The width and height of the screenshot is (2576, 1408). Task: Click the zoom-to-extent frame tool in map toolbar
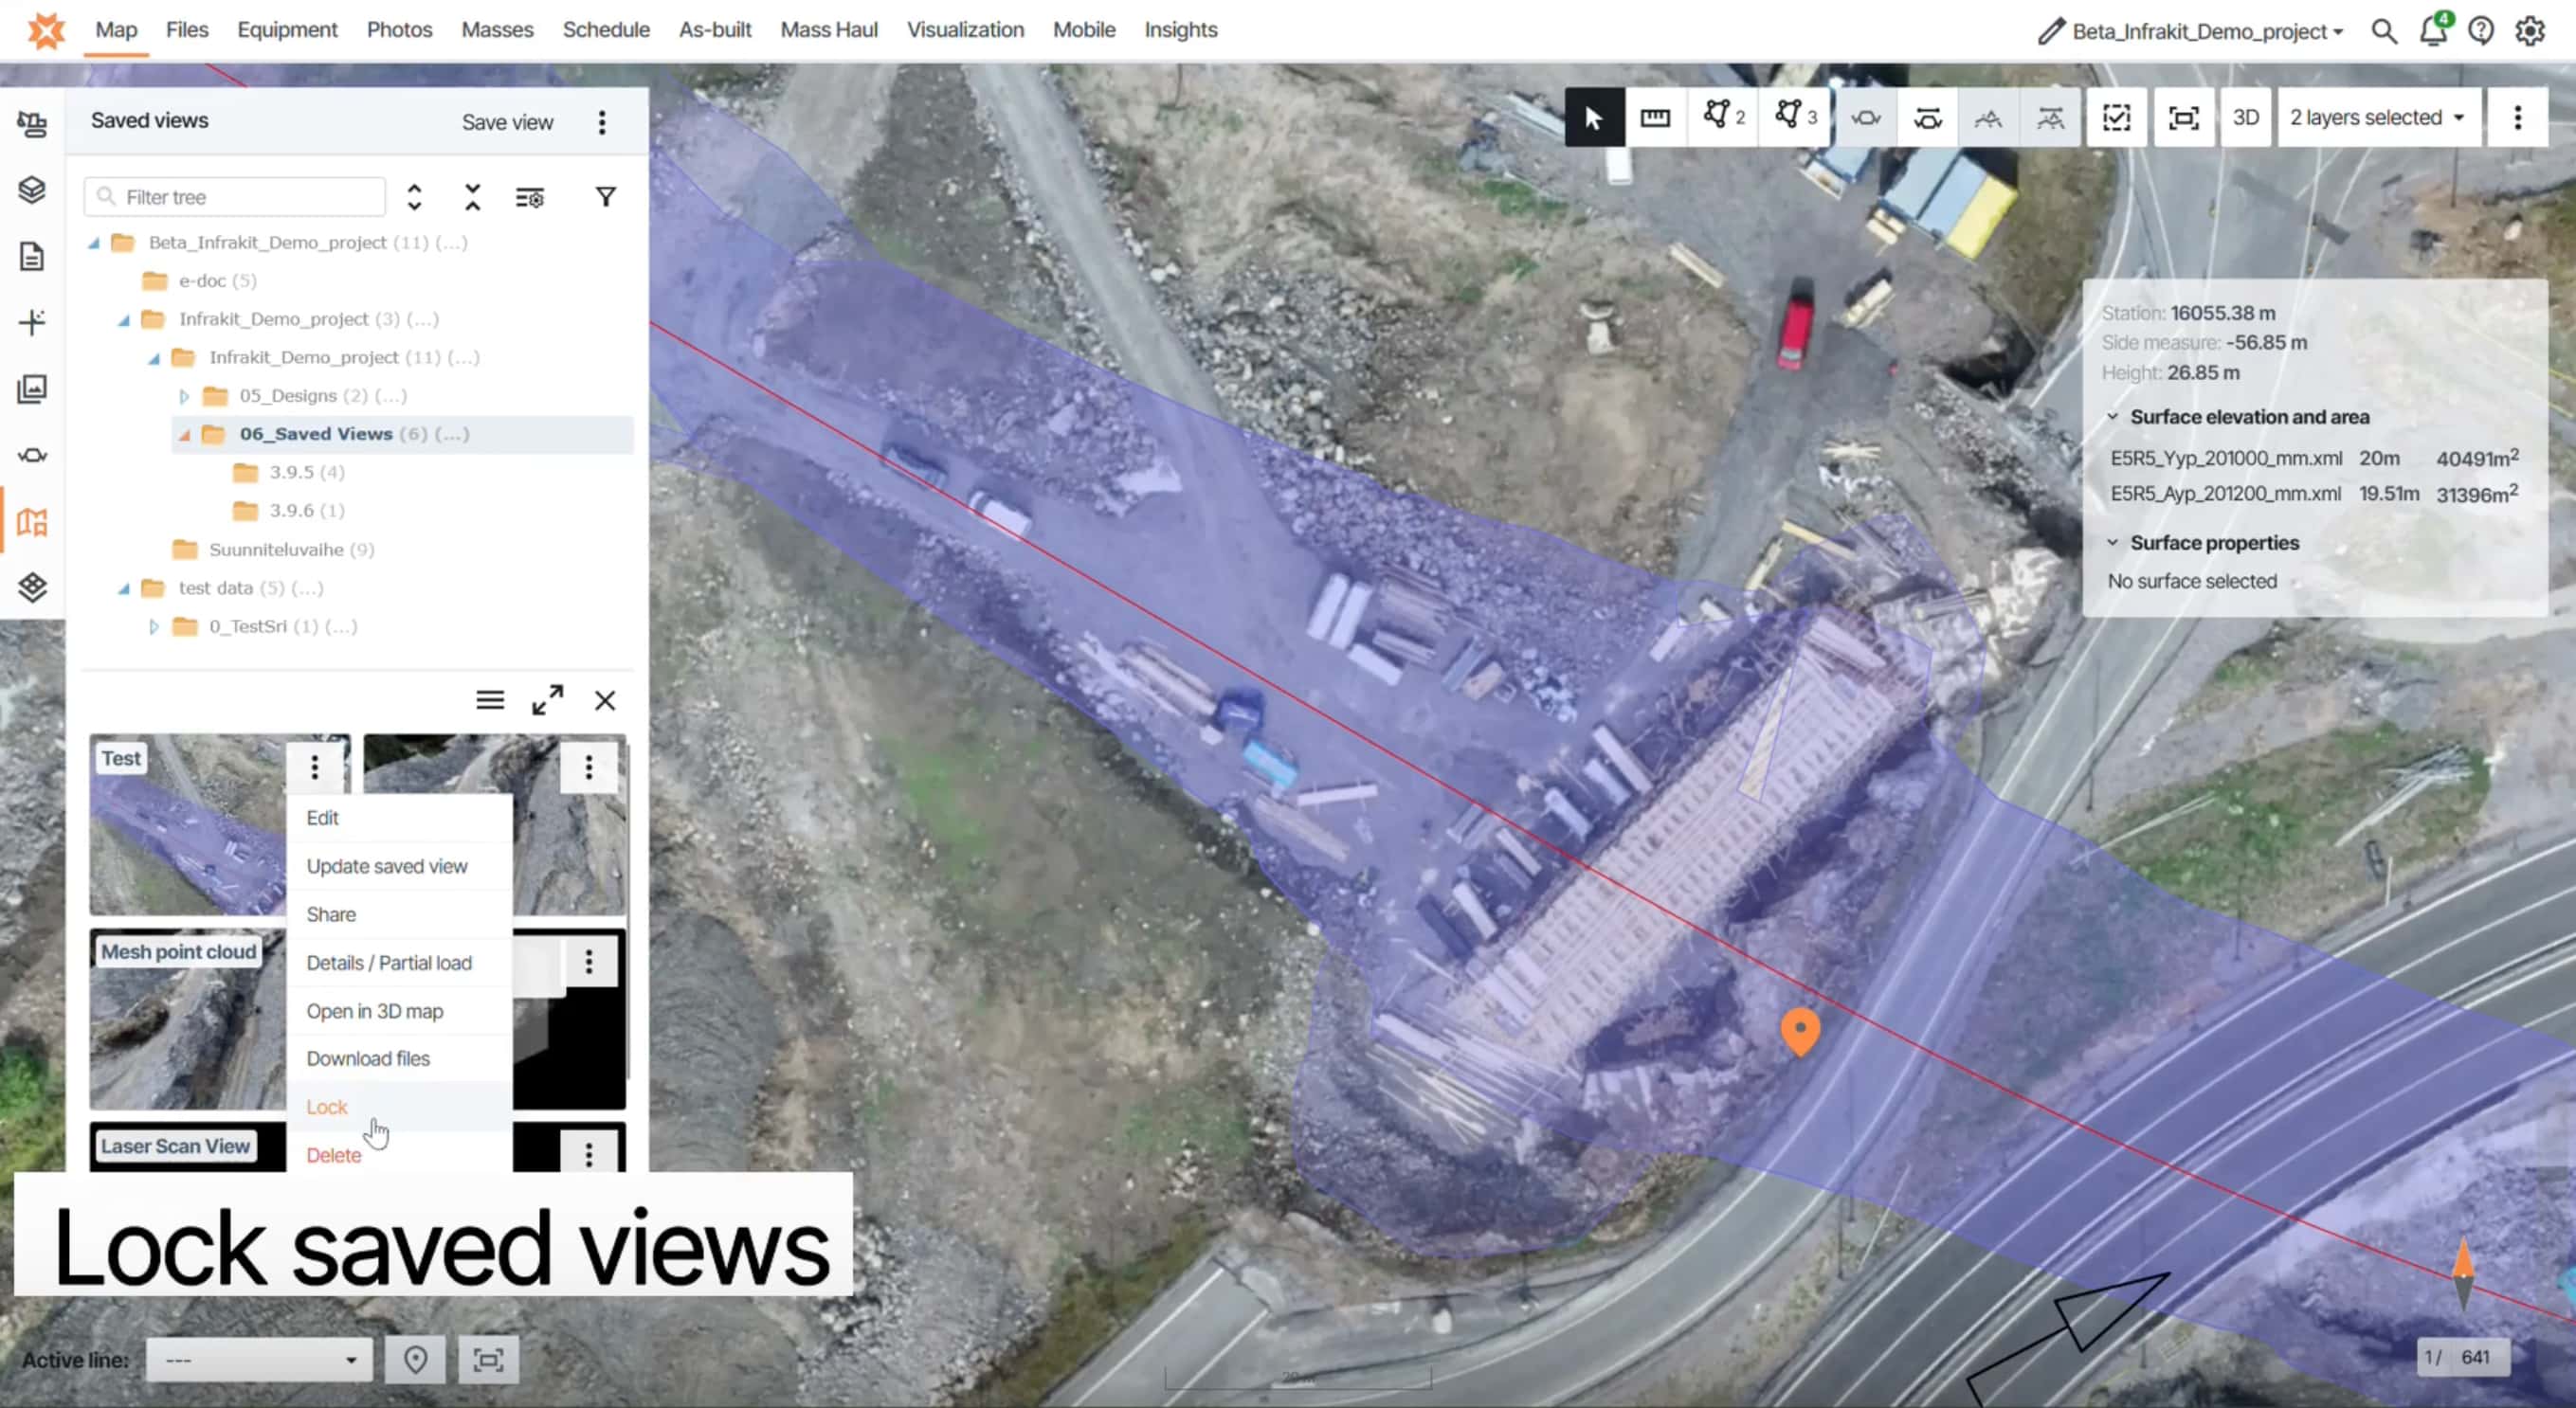(2183, 118)
